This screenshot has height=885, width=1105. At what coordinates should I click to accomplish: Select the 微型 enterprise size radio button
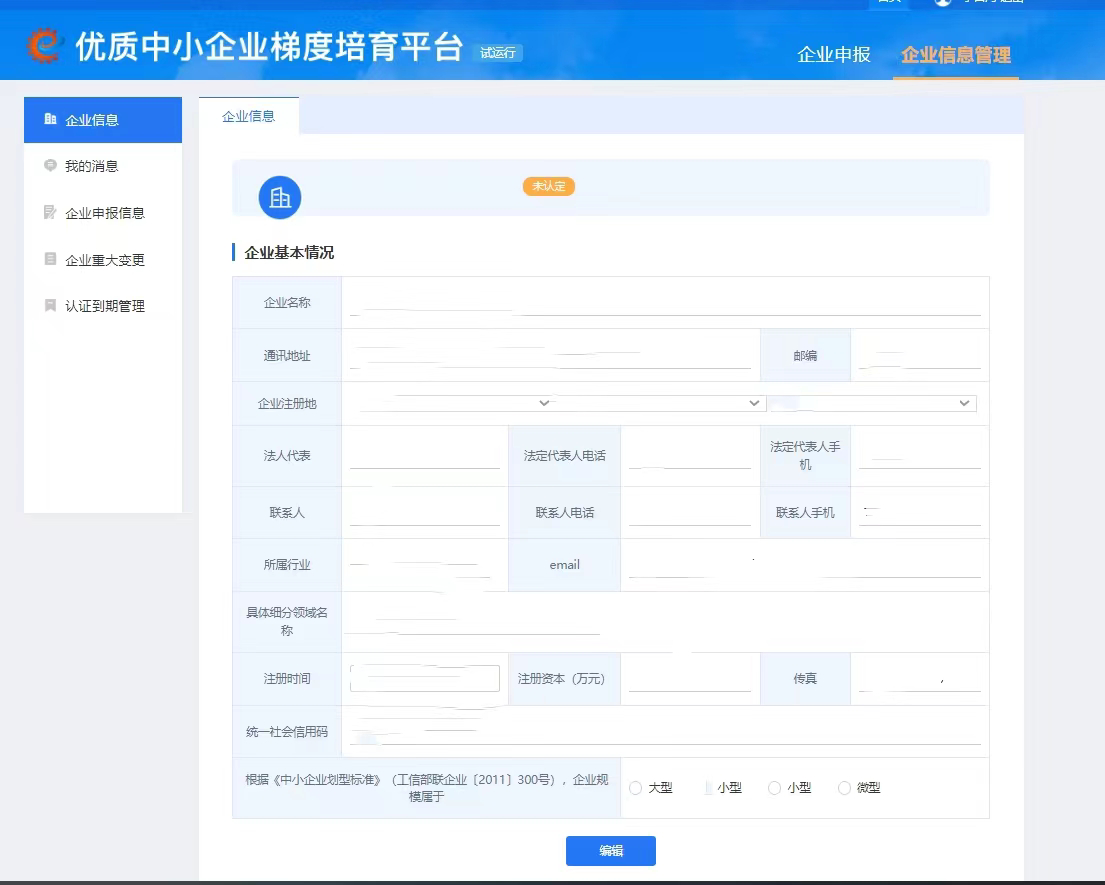tap(845, 788)
